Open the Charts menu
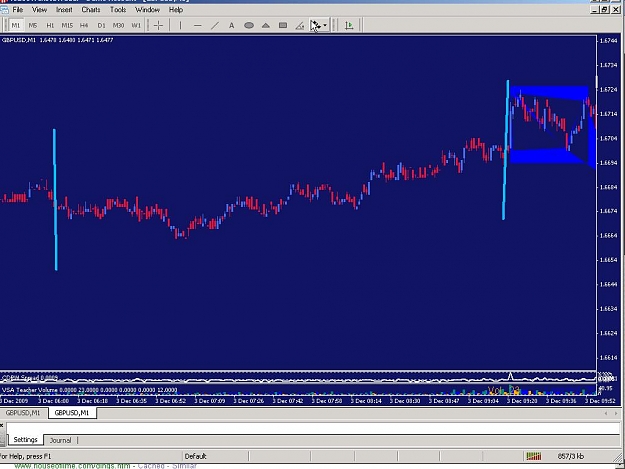The height and width of the screenshot is (469, 625). 91,10
